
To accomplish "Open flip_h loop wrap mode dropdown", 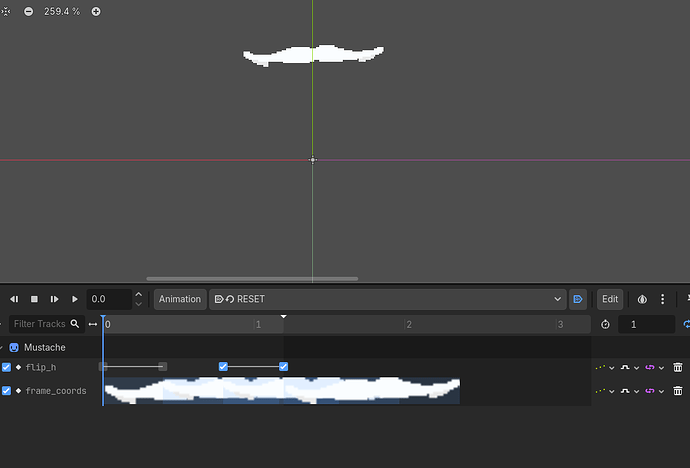I will pos(654,367).
